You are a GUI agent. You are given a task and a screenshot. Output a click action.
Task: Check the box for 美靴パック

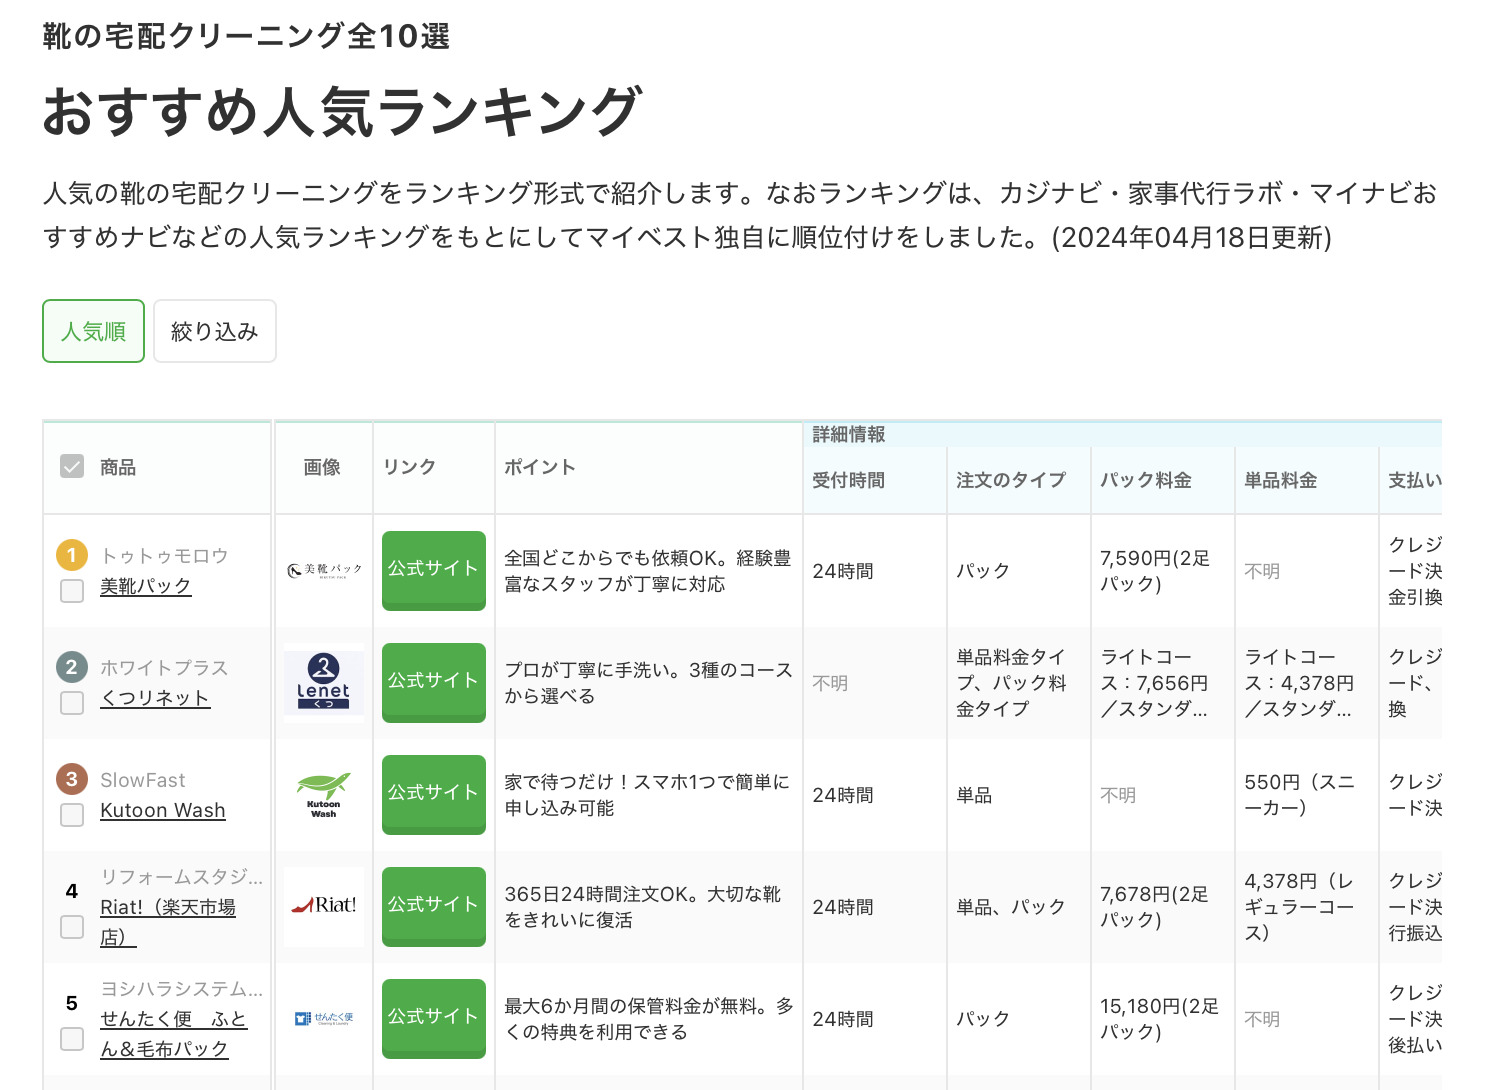coord(72,591)
